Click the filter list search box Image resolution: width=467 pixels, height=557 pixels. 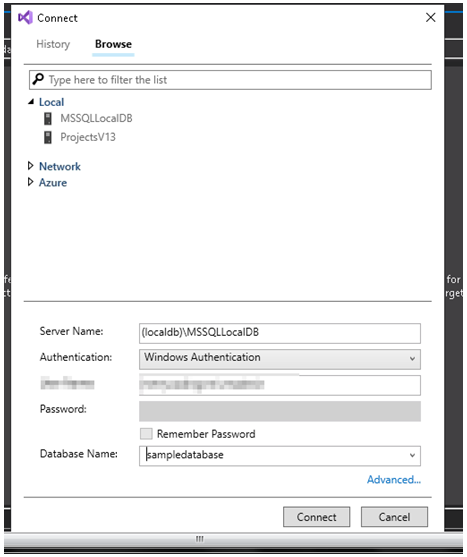pos(230,80)
